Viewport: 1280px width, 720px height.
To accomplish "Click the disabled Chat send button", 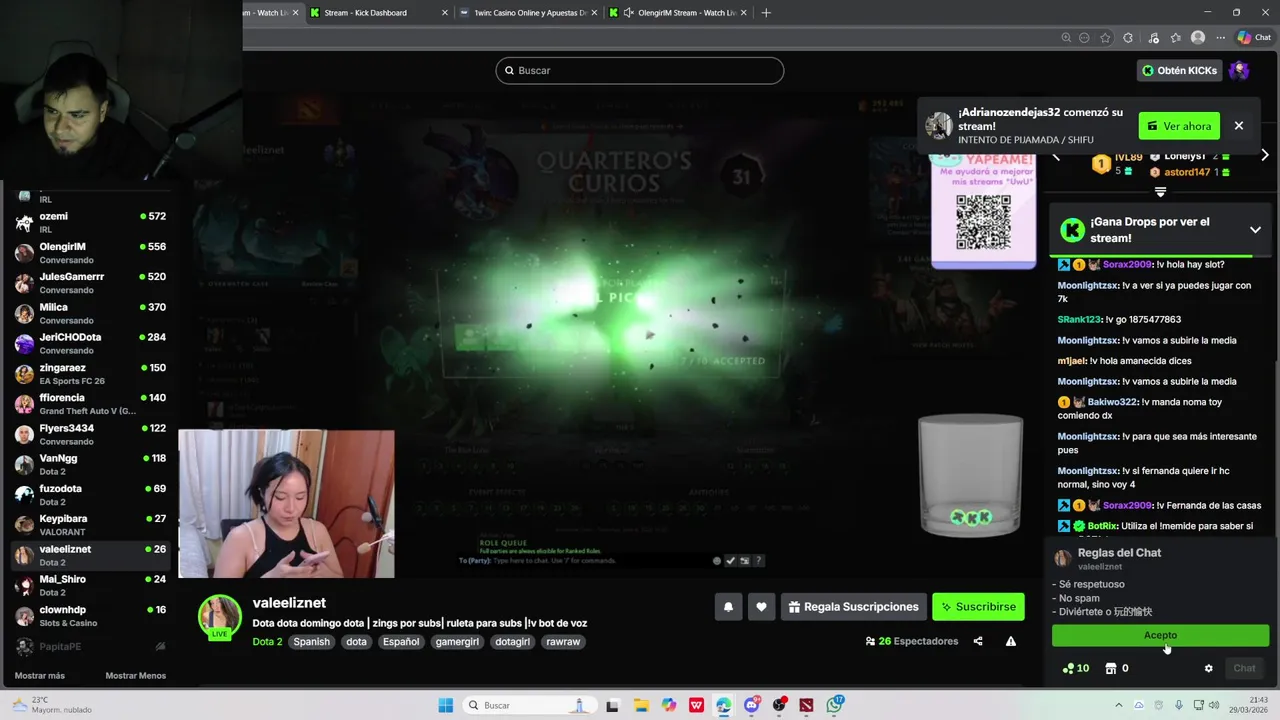I will (1244, 668).
